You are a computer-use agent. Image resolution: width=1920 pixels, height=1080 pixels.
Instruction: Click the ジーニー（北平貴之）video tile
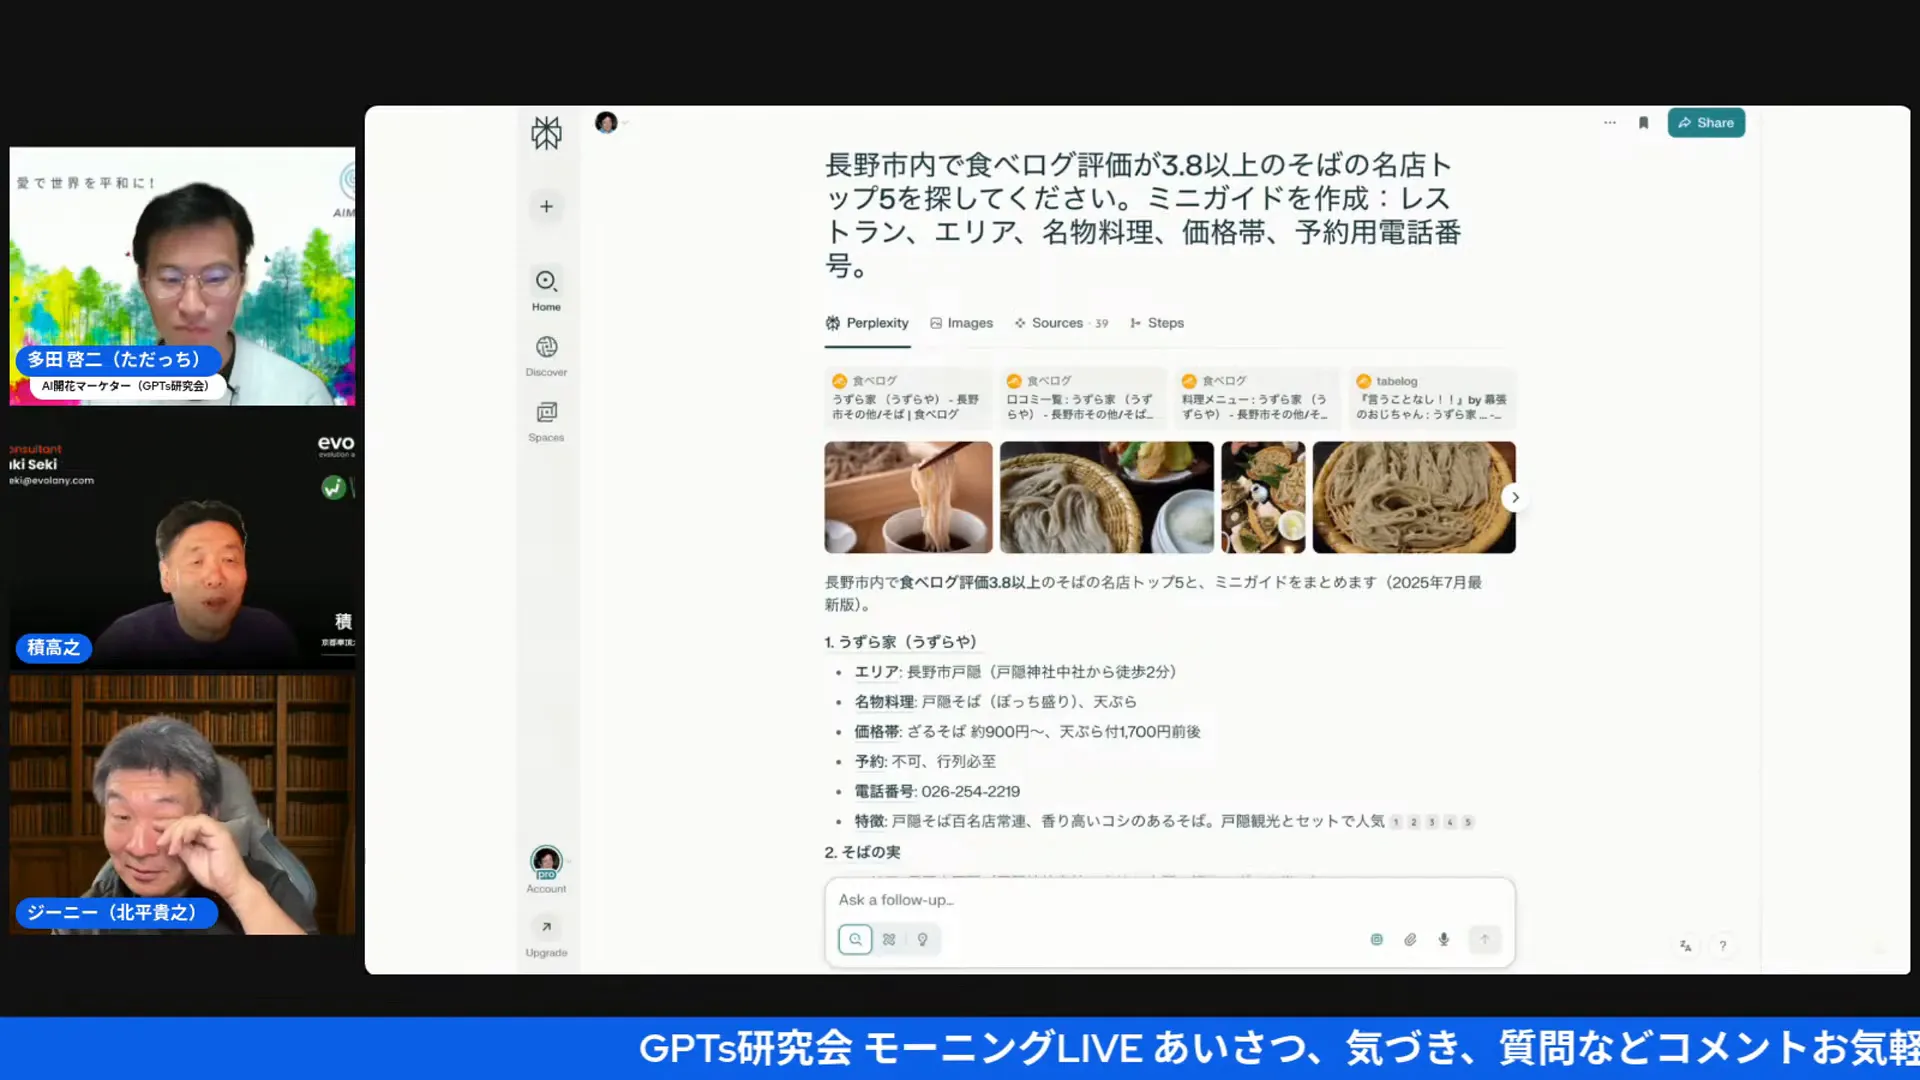coord(182,805)
